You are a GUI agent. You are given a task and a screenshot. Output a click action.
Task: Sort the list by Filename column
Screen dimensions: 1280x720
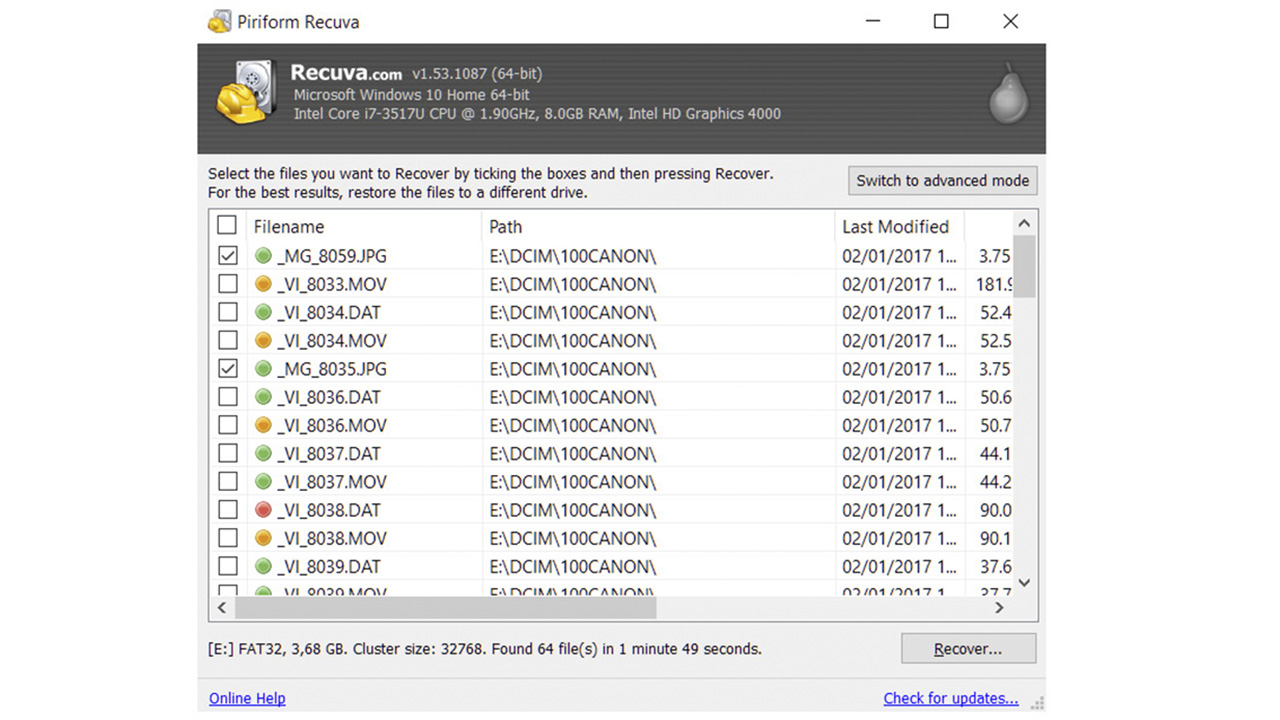pos(288,227)
